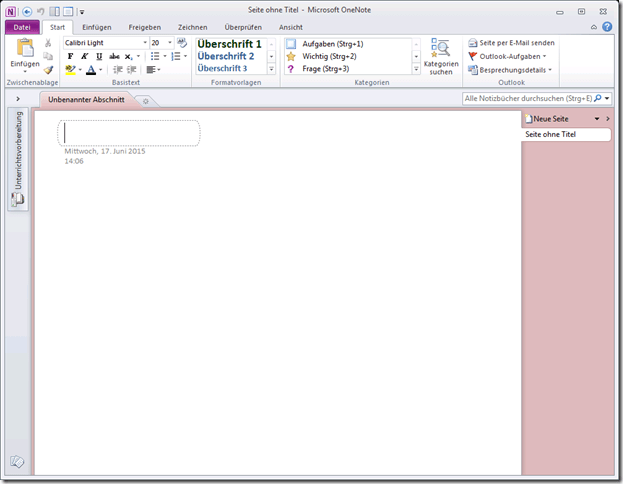Expand the Outlook-Aufgaben dropdown

[x=544, y=57]
